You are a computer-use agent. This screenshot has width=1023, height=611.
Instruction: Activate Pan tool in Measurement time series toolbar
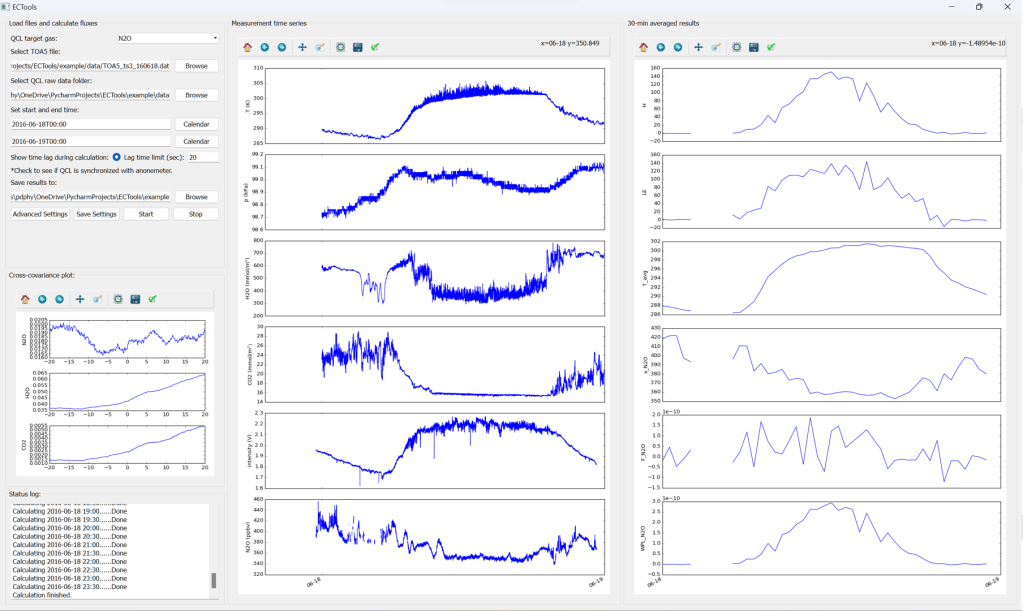point(302,47)
